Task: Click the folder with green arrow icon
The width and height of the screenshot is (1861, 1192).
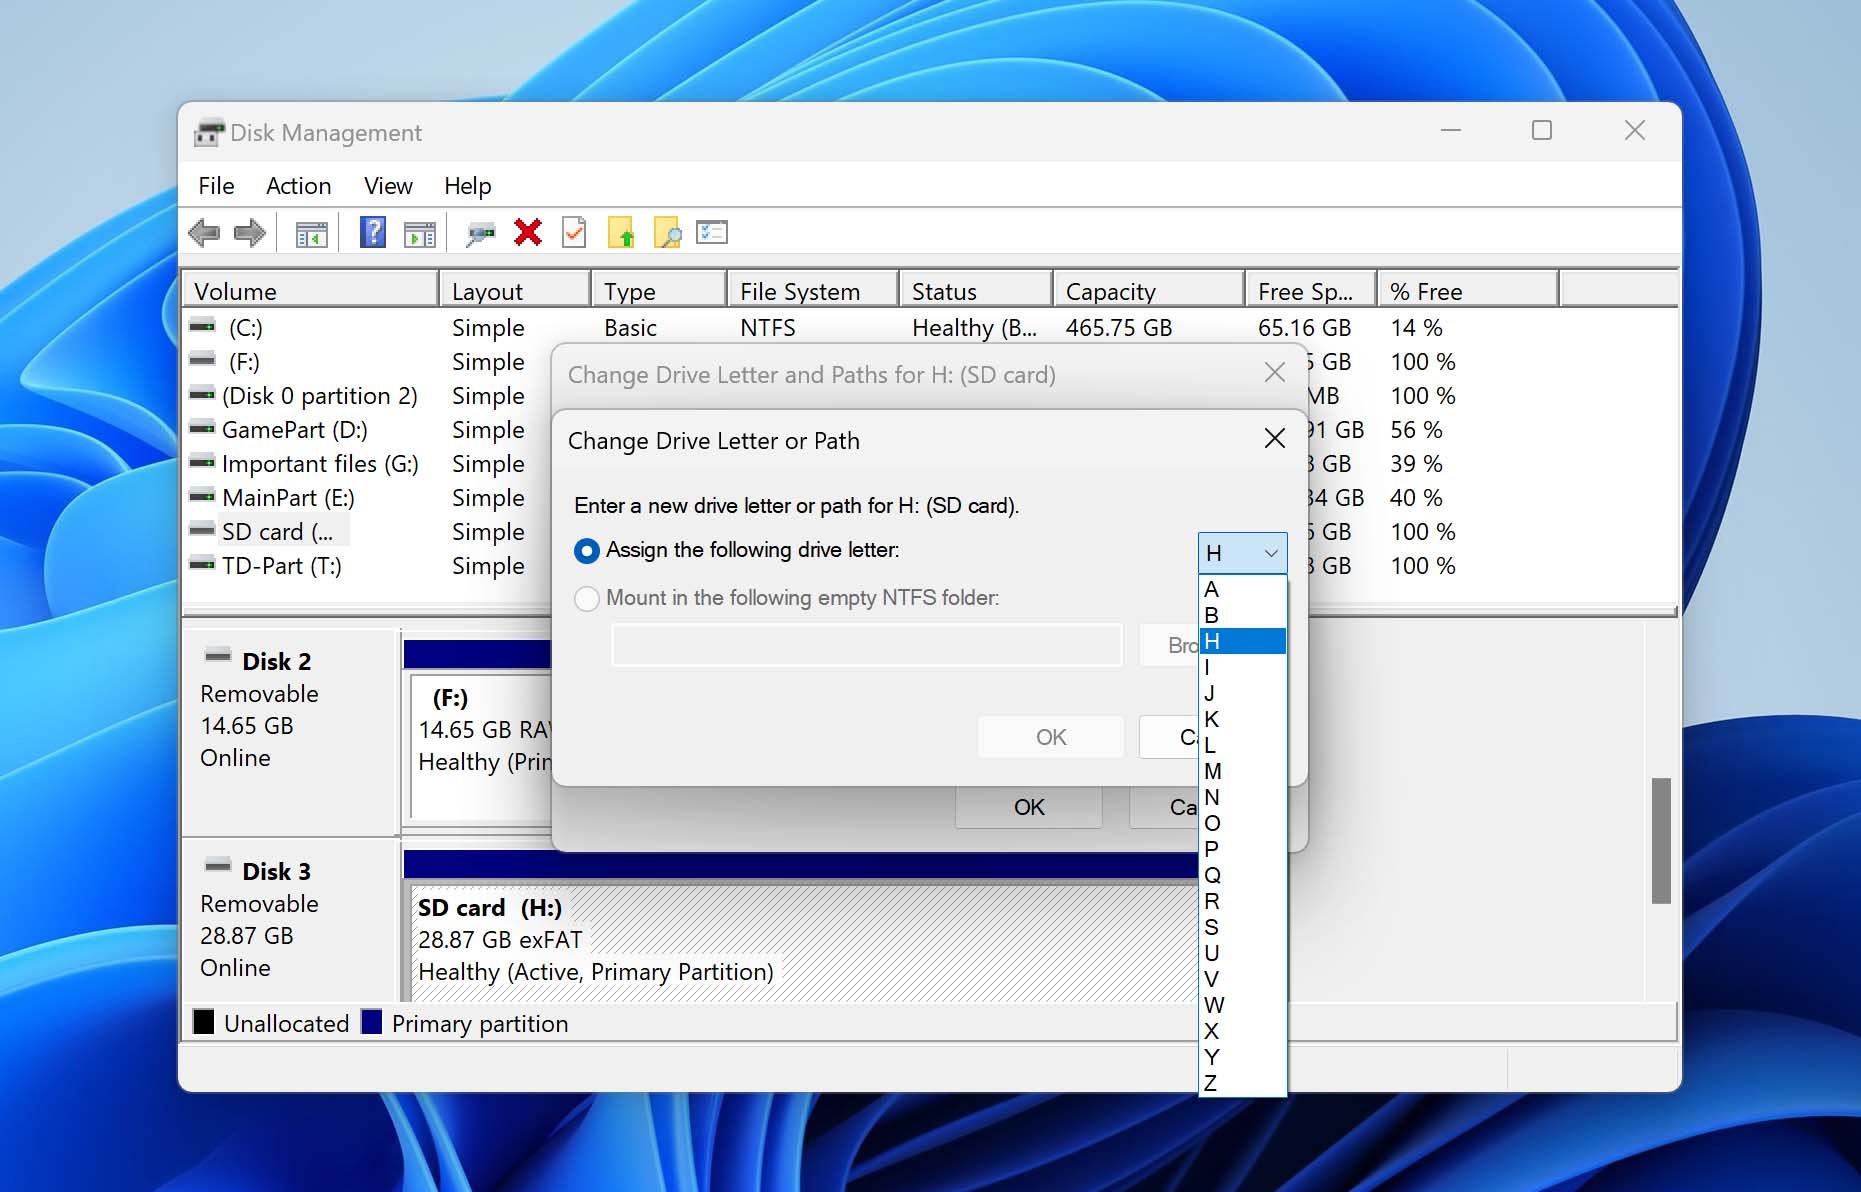Action: click(x=621, y=233)
